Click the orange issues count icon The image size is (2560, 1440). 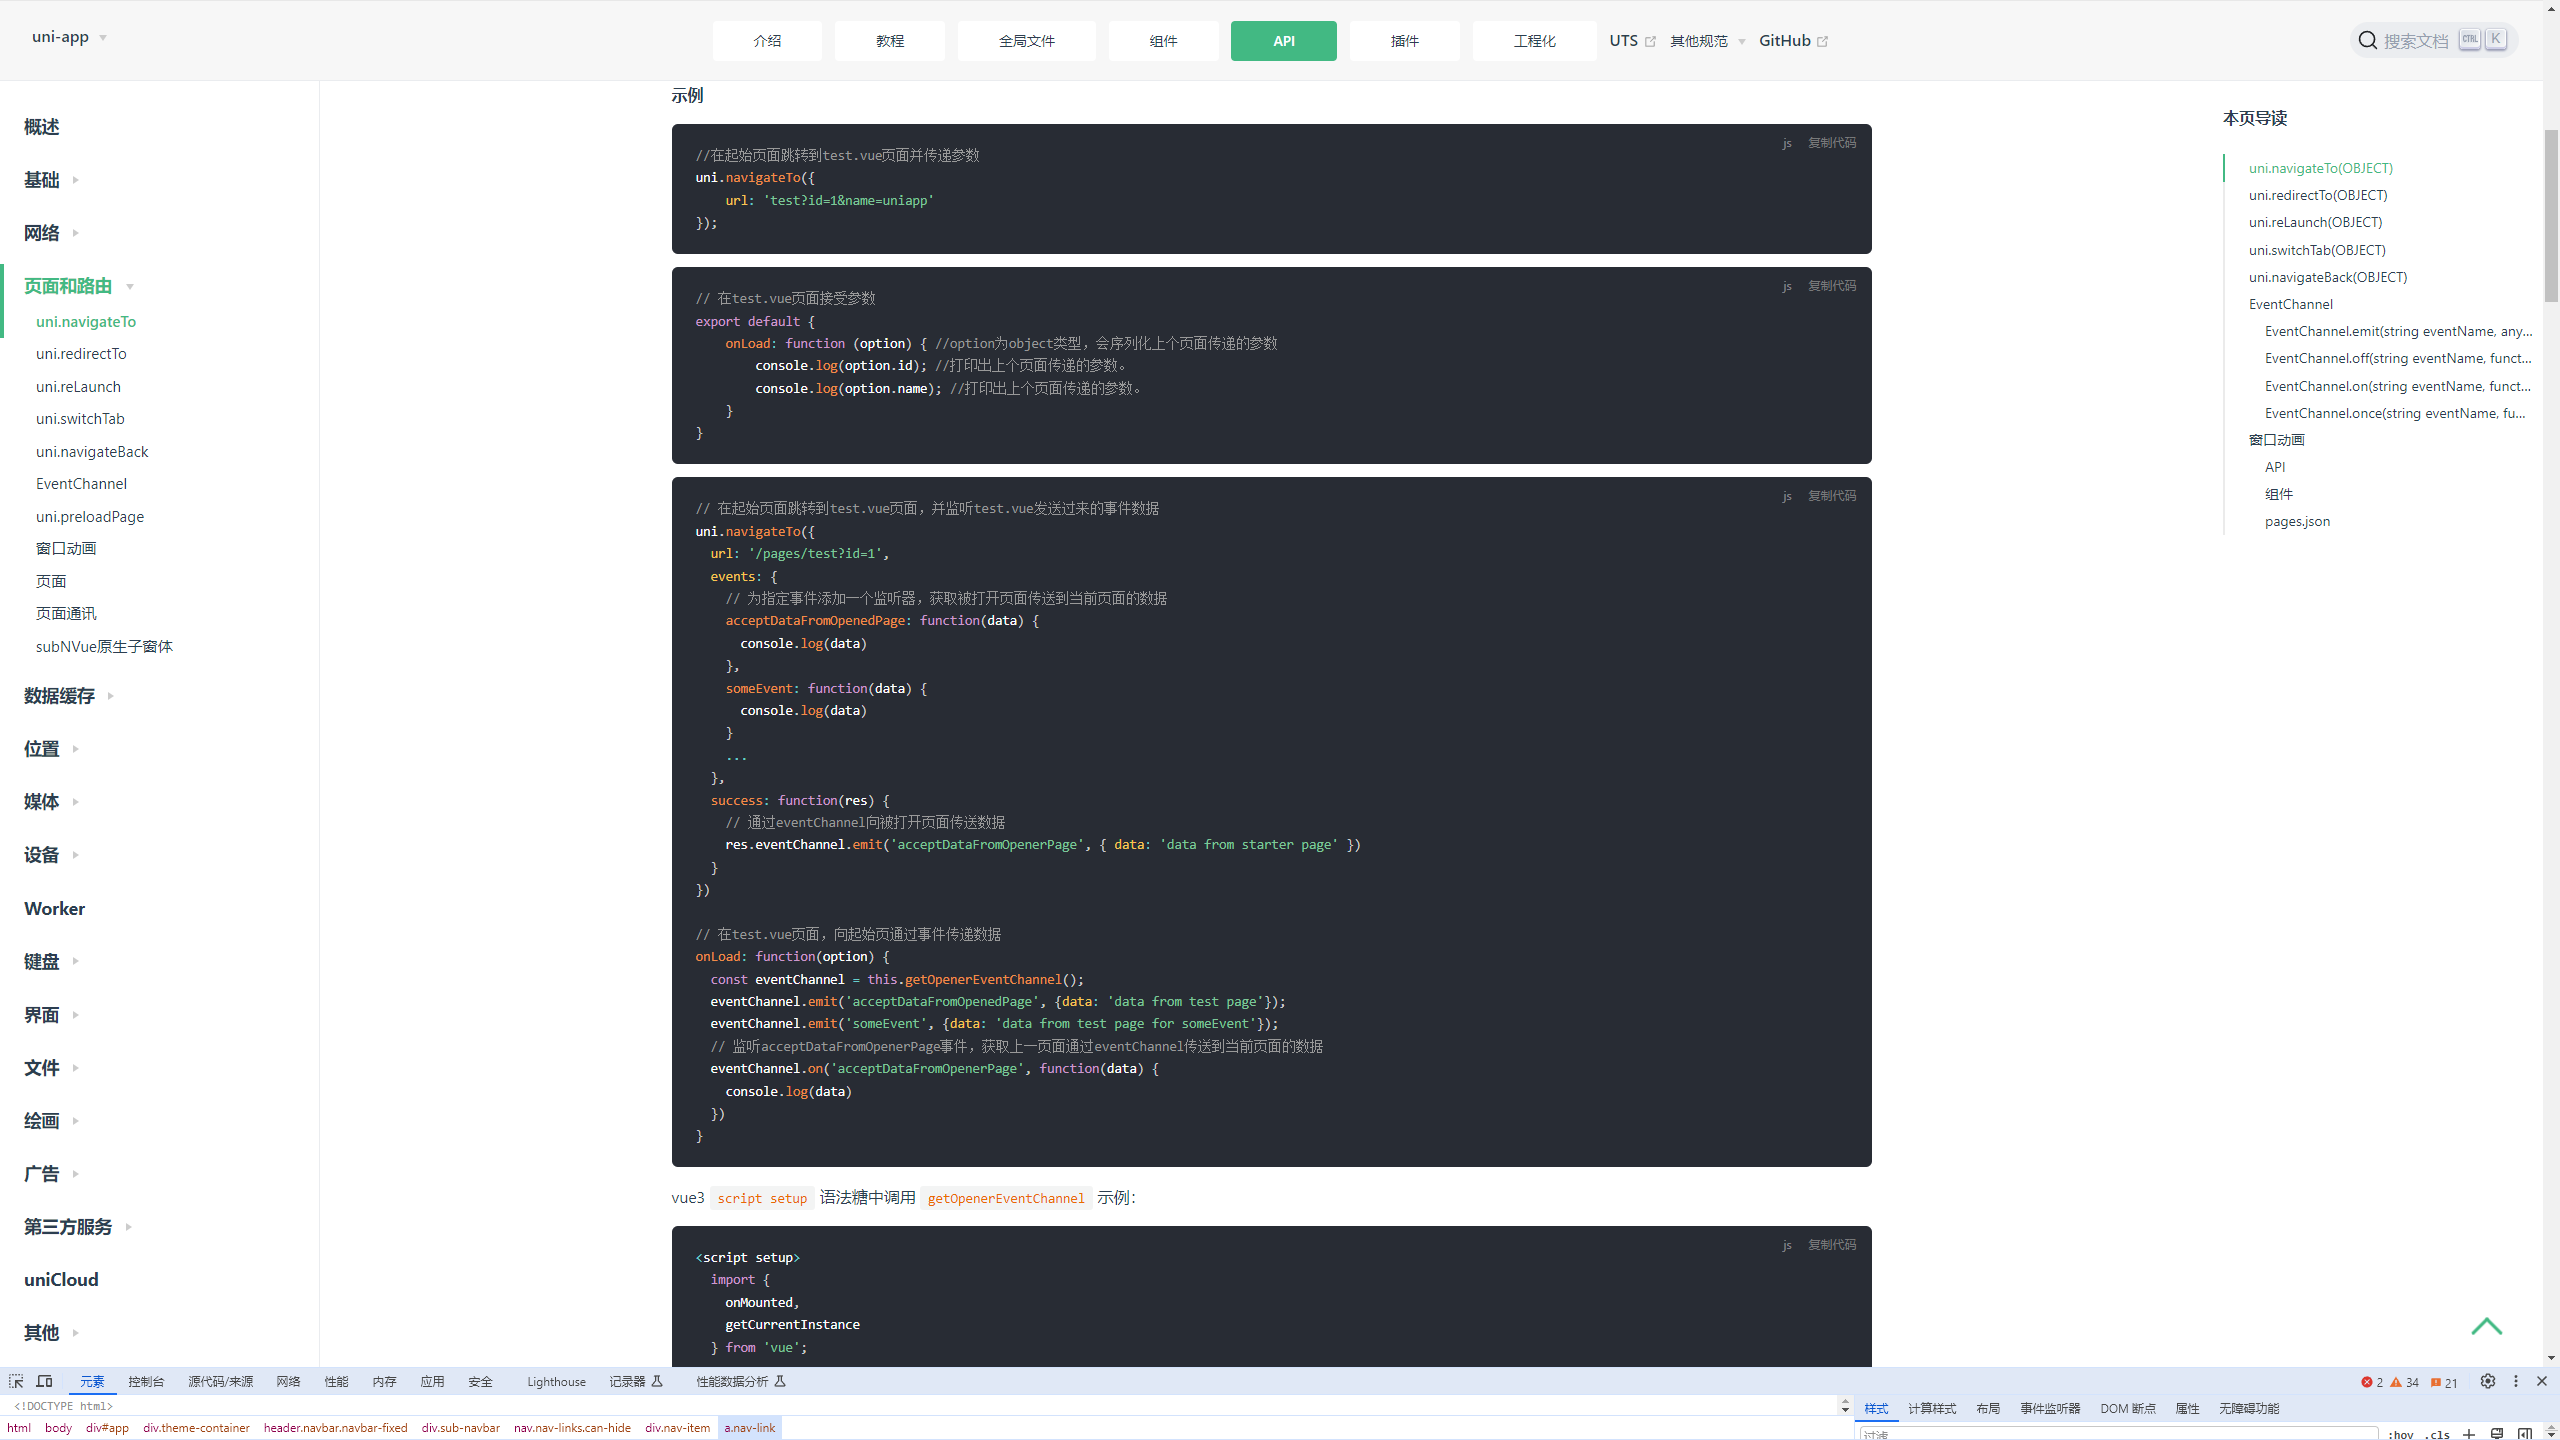tap(2436, 1382)
